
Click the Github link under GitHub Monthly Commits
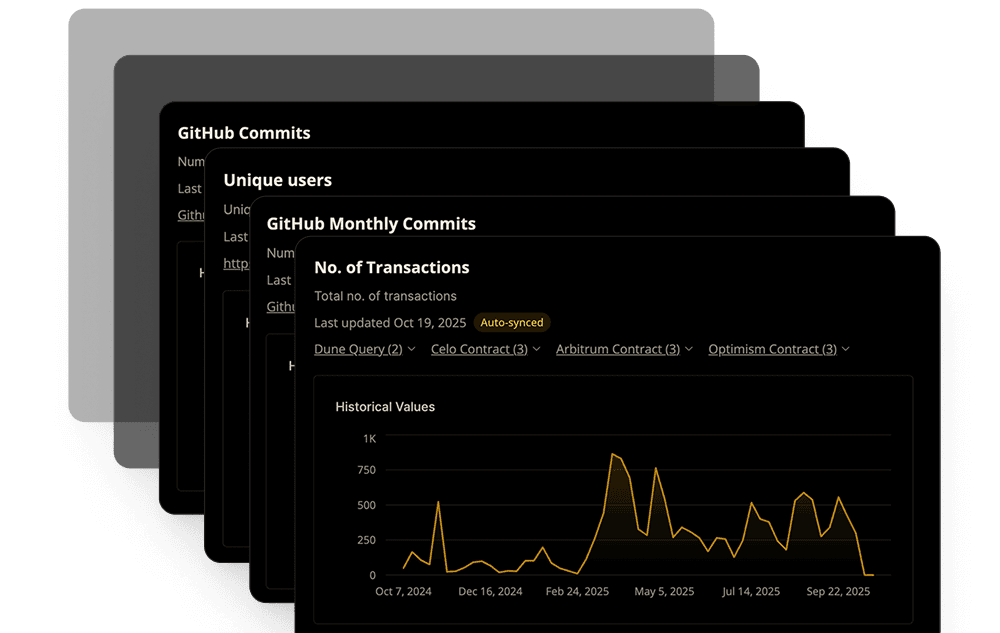pos(281,306)
